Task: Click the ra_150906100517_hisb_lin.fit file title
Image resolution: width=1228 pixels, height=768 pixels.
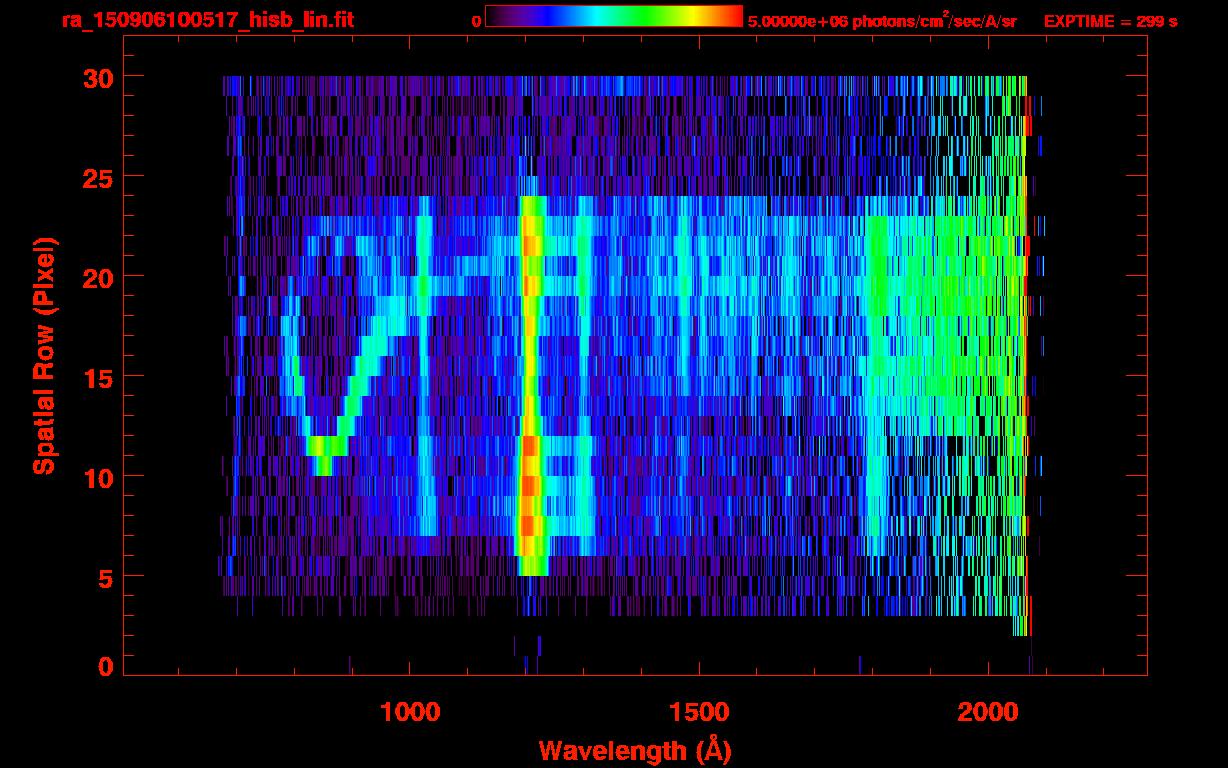Action: tap(206, 20)
